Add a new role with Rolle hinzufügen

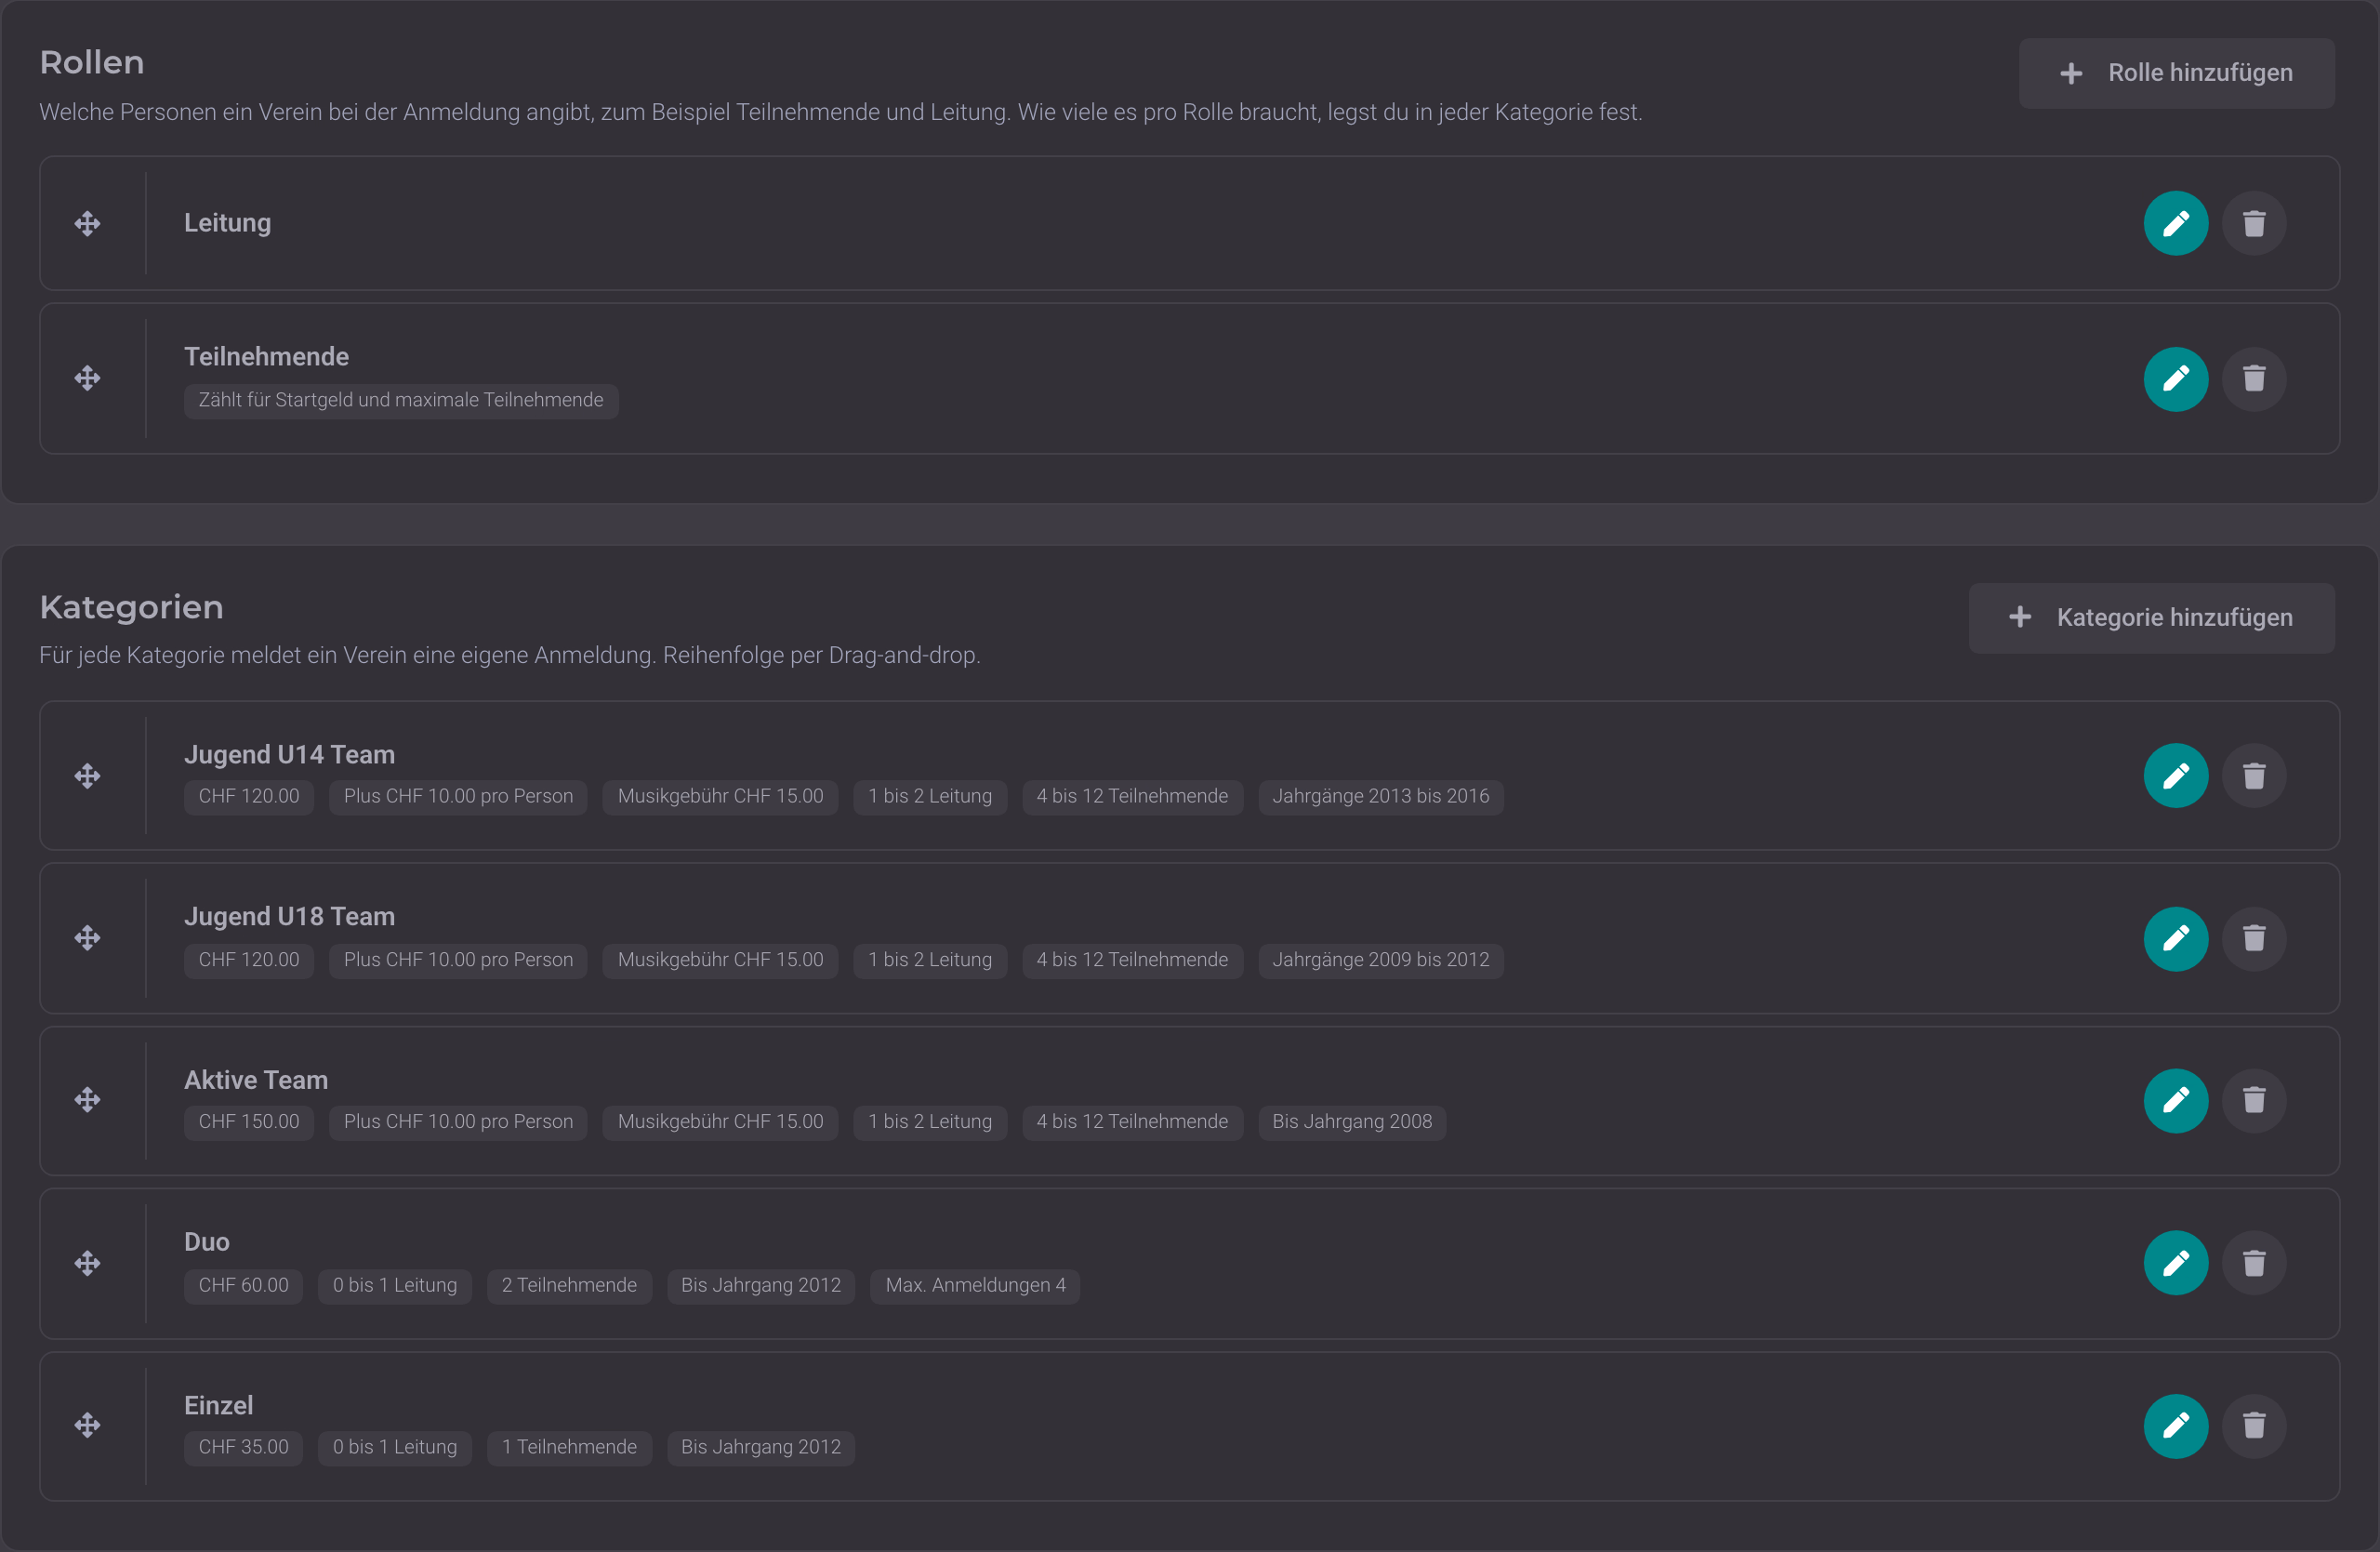click(2176, 73)
